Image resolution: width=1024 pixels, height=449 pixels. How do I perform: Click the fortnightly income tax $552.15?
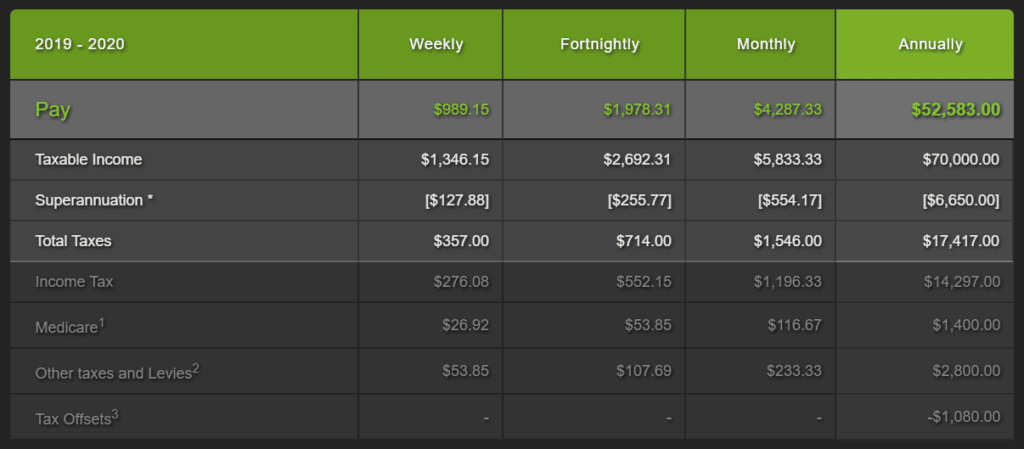[644, 282]
